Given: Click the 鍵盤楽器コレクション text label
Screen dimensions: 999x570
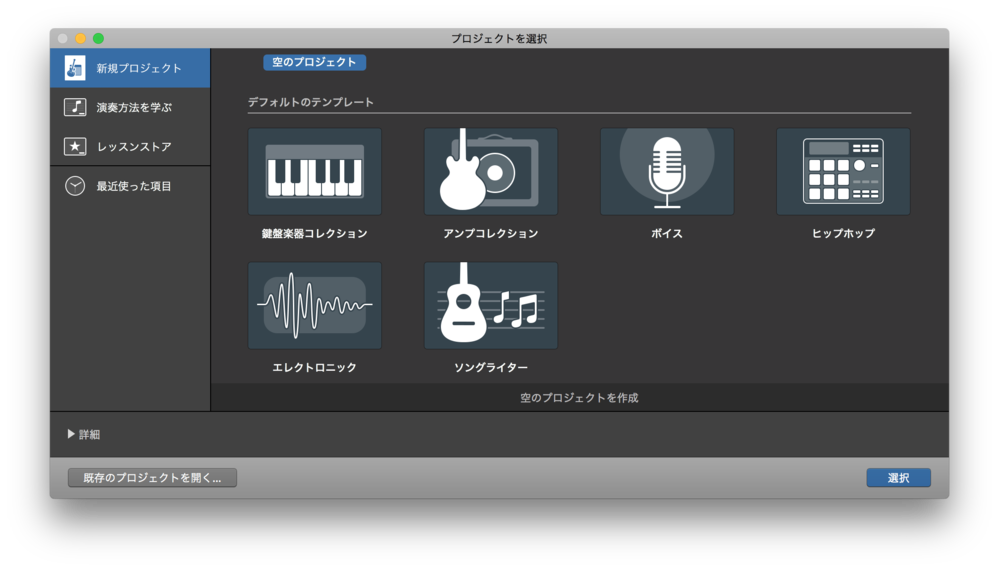Looking at the screenshot, I should 315,234.
